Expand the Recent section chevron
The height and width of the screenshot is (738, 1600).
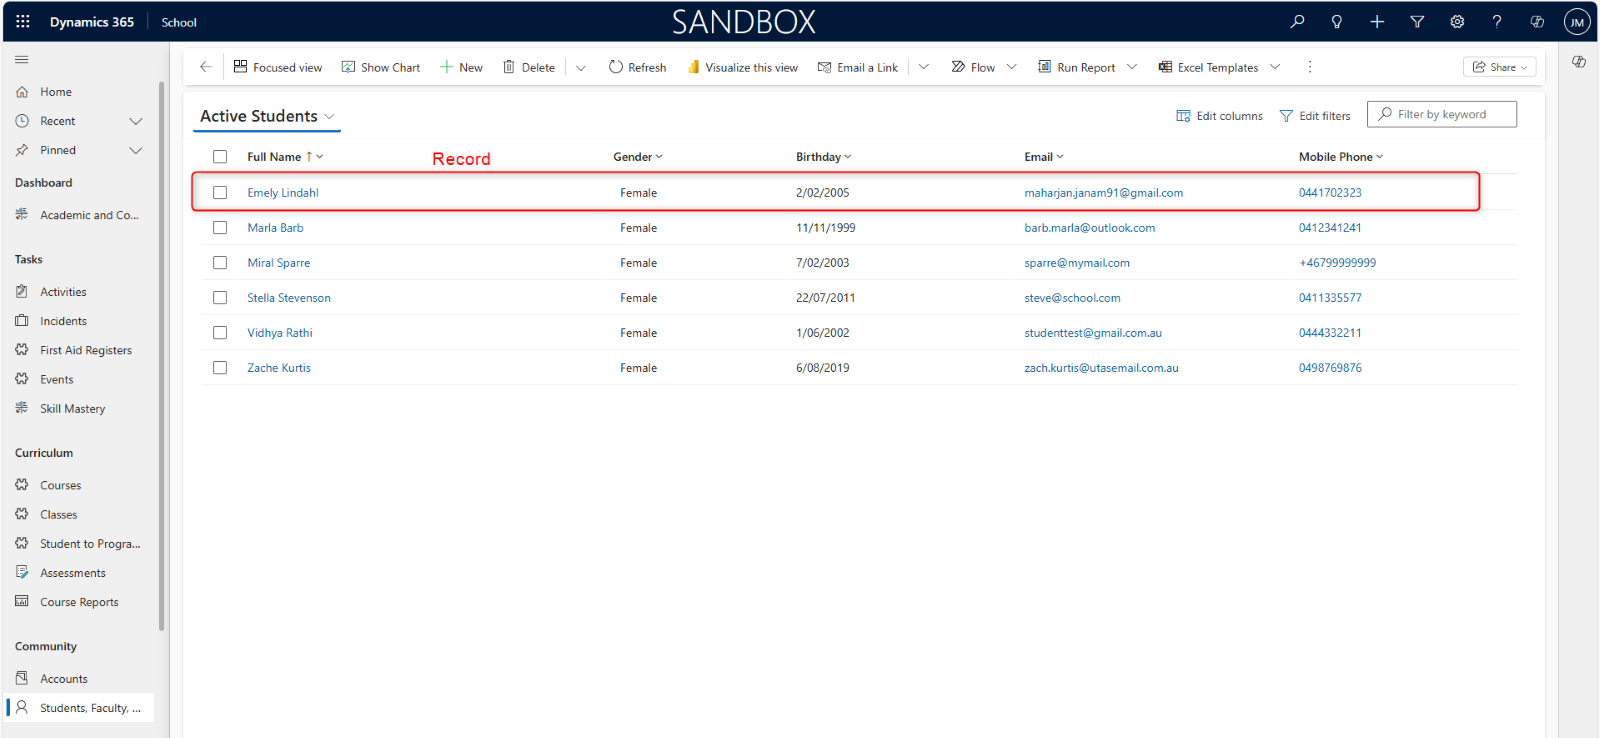(x=136, y=121)
